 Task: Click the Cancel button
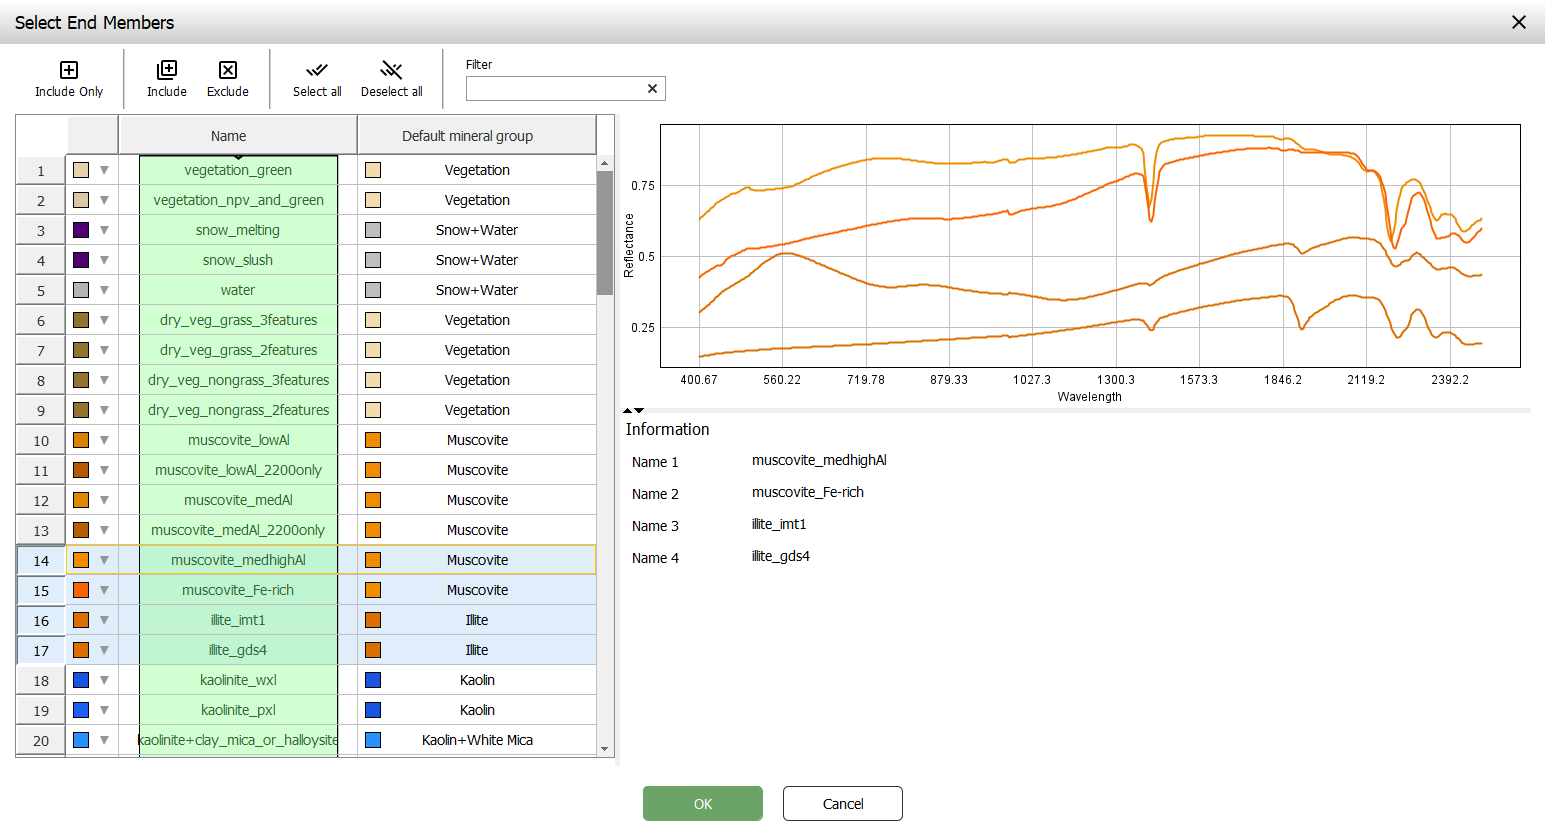tap(842, 804)
